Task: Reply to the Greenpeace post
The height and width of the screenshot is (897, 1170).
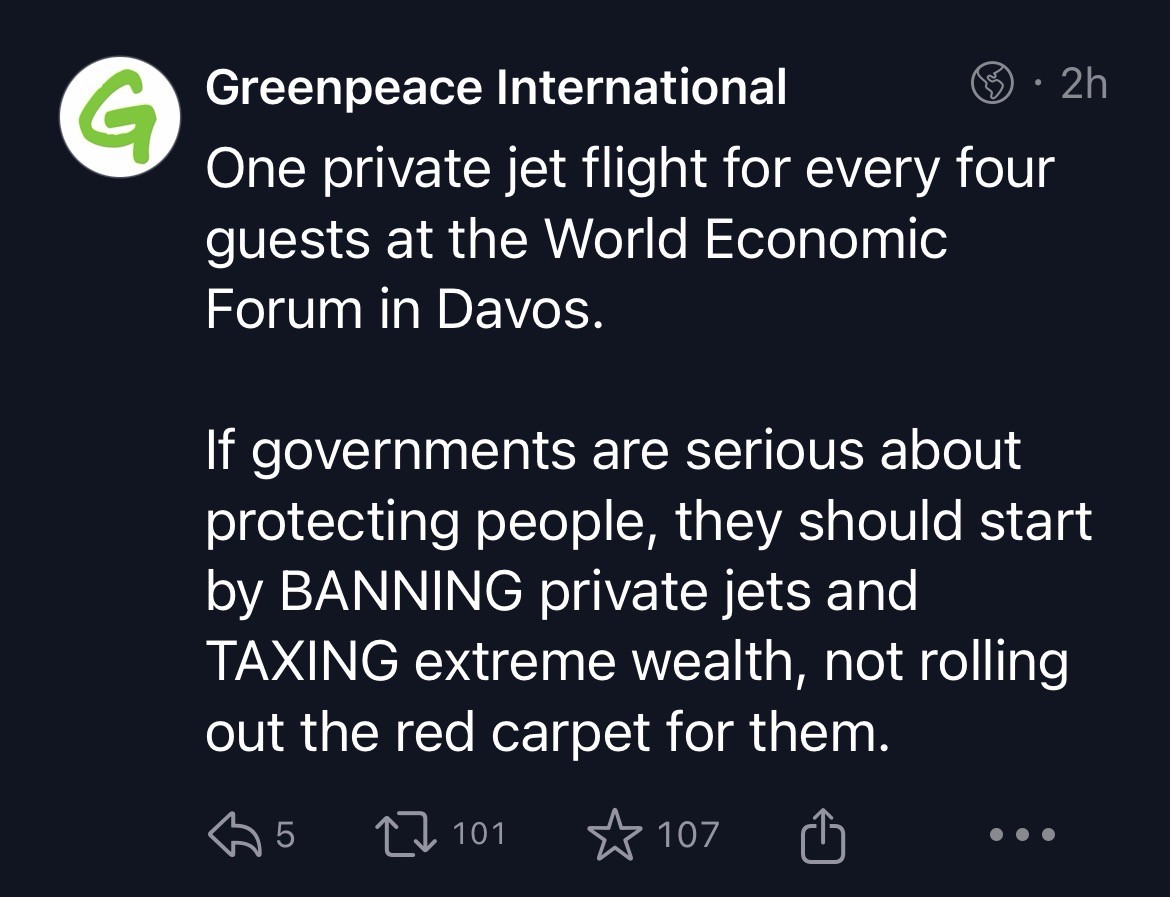Action: 232,834
